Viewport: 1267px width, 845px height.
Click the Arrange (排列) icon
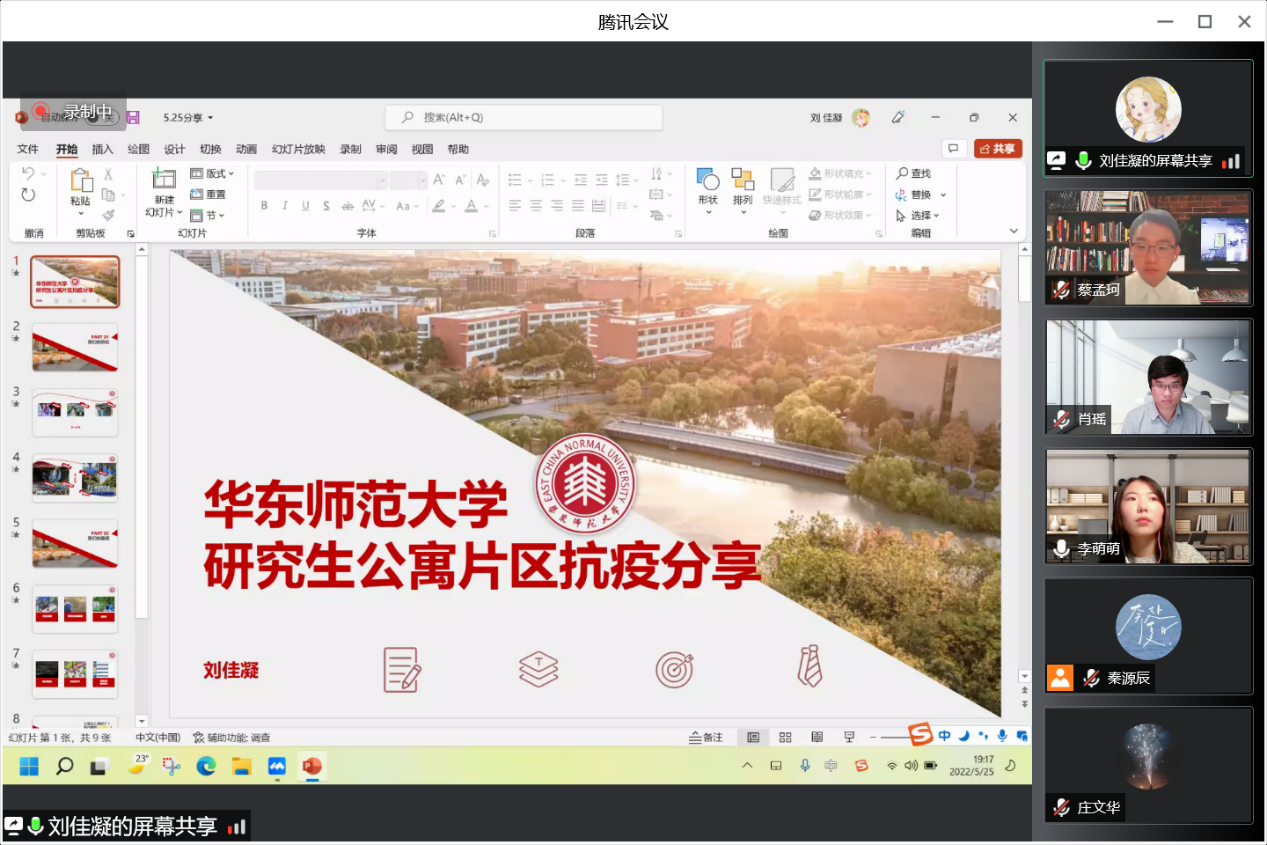click(742, 180)
